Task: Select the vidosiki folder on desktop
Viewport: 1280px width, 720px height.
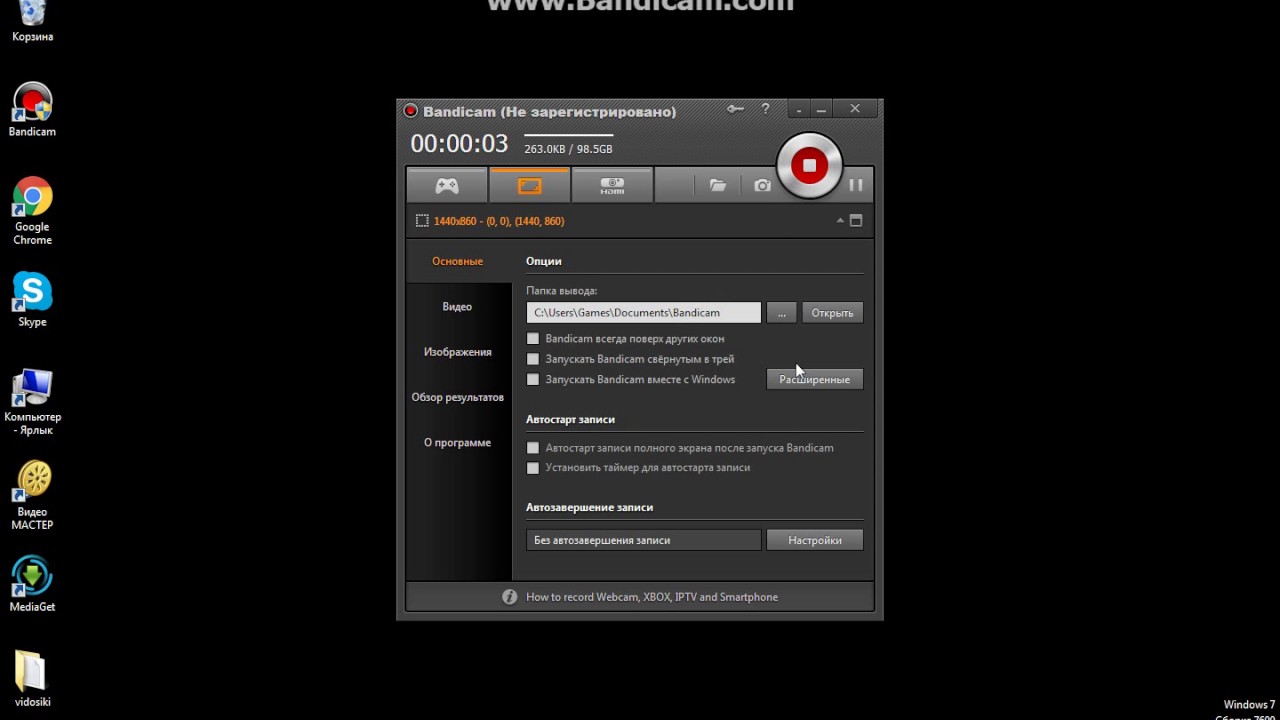Action: pos(32,679)
